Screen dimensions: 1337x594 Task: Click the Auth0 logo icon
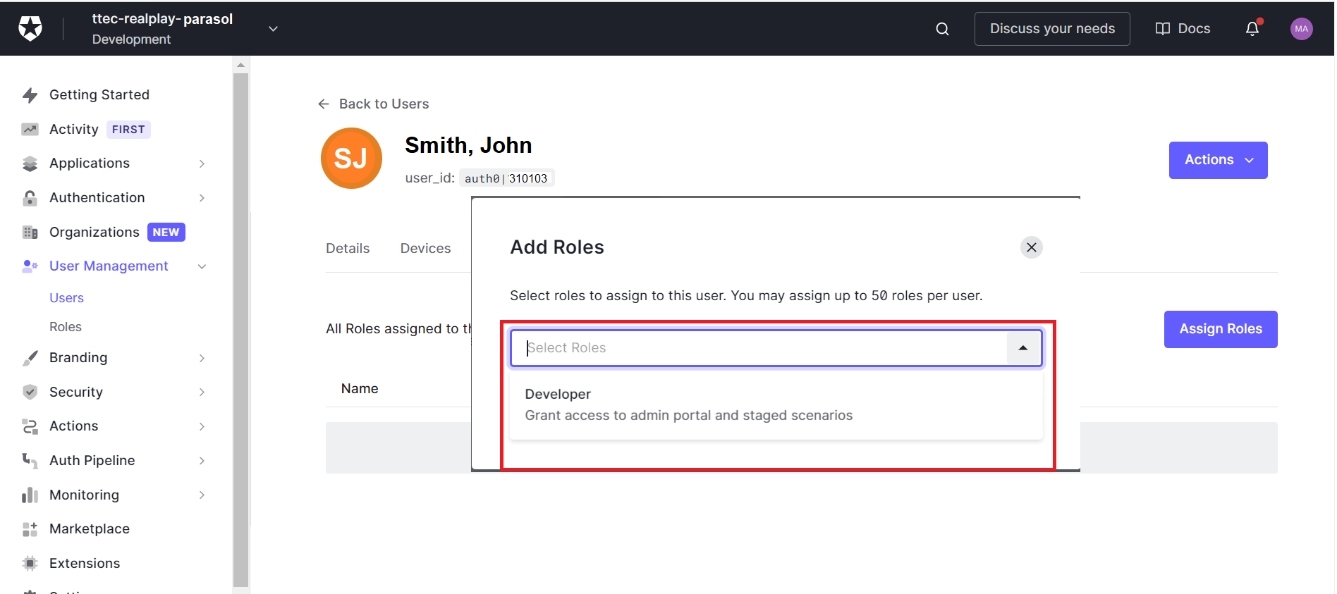pyautogui.click(x=31, y=29)
